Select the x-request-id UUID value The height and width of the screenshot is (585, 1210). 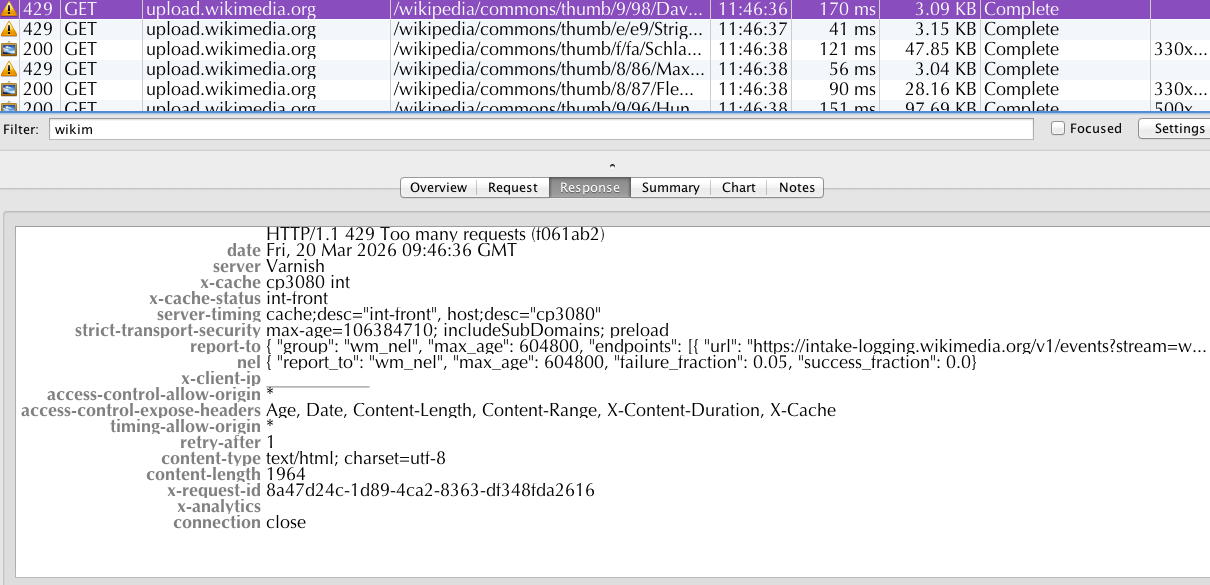430,490
